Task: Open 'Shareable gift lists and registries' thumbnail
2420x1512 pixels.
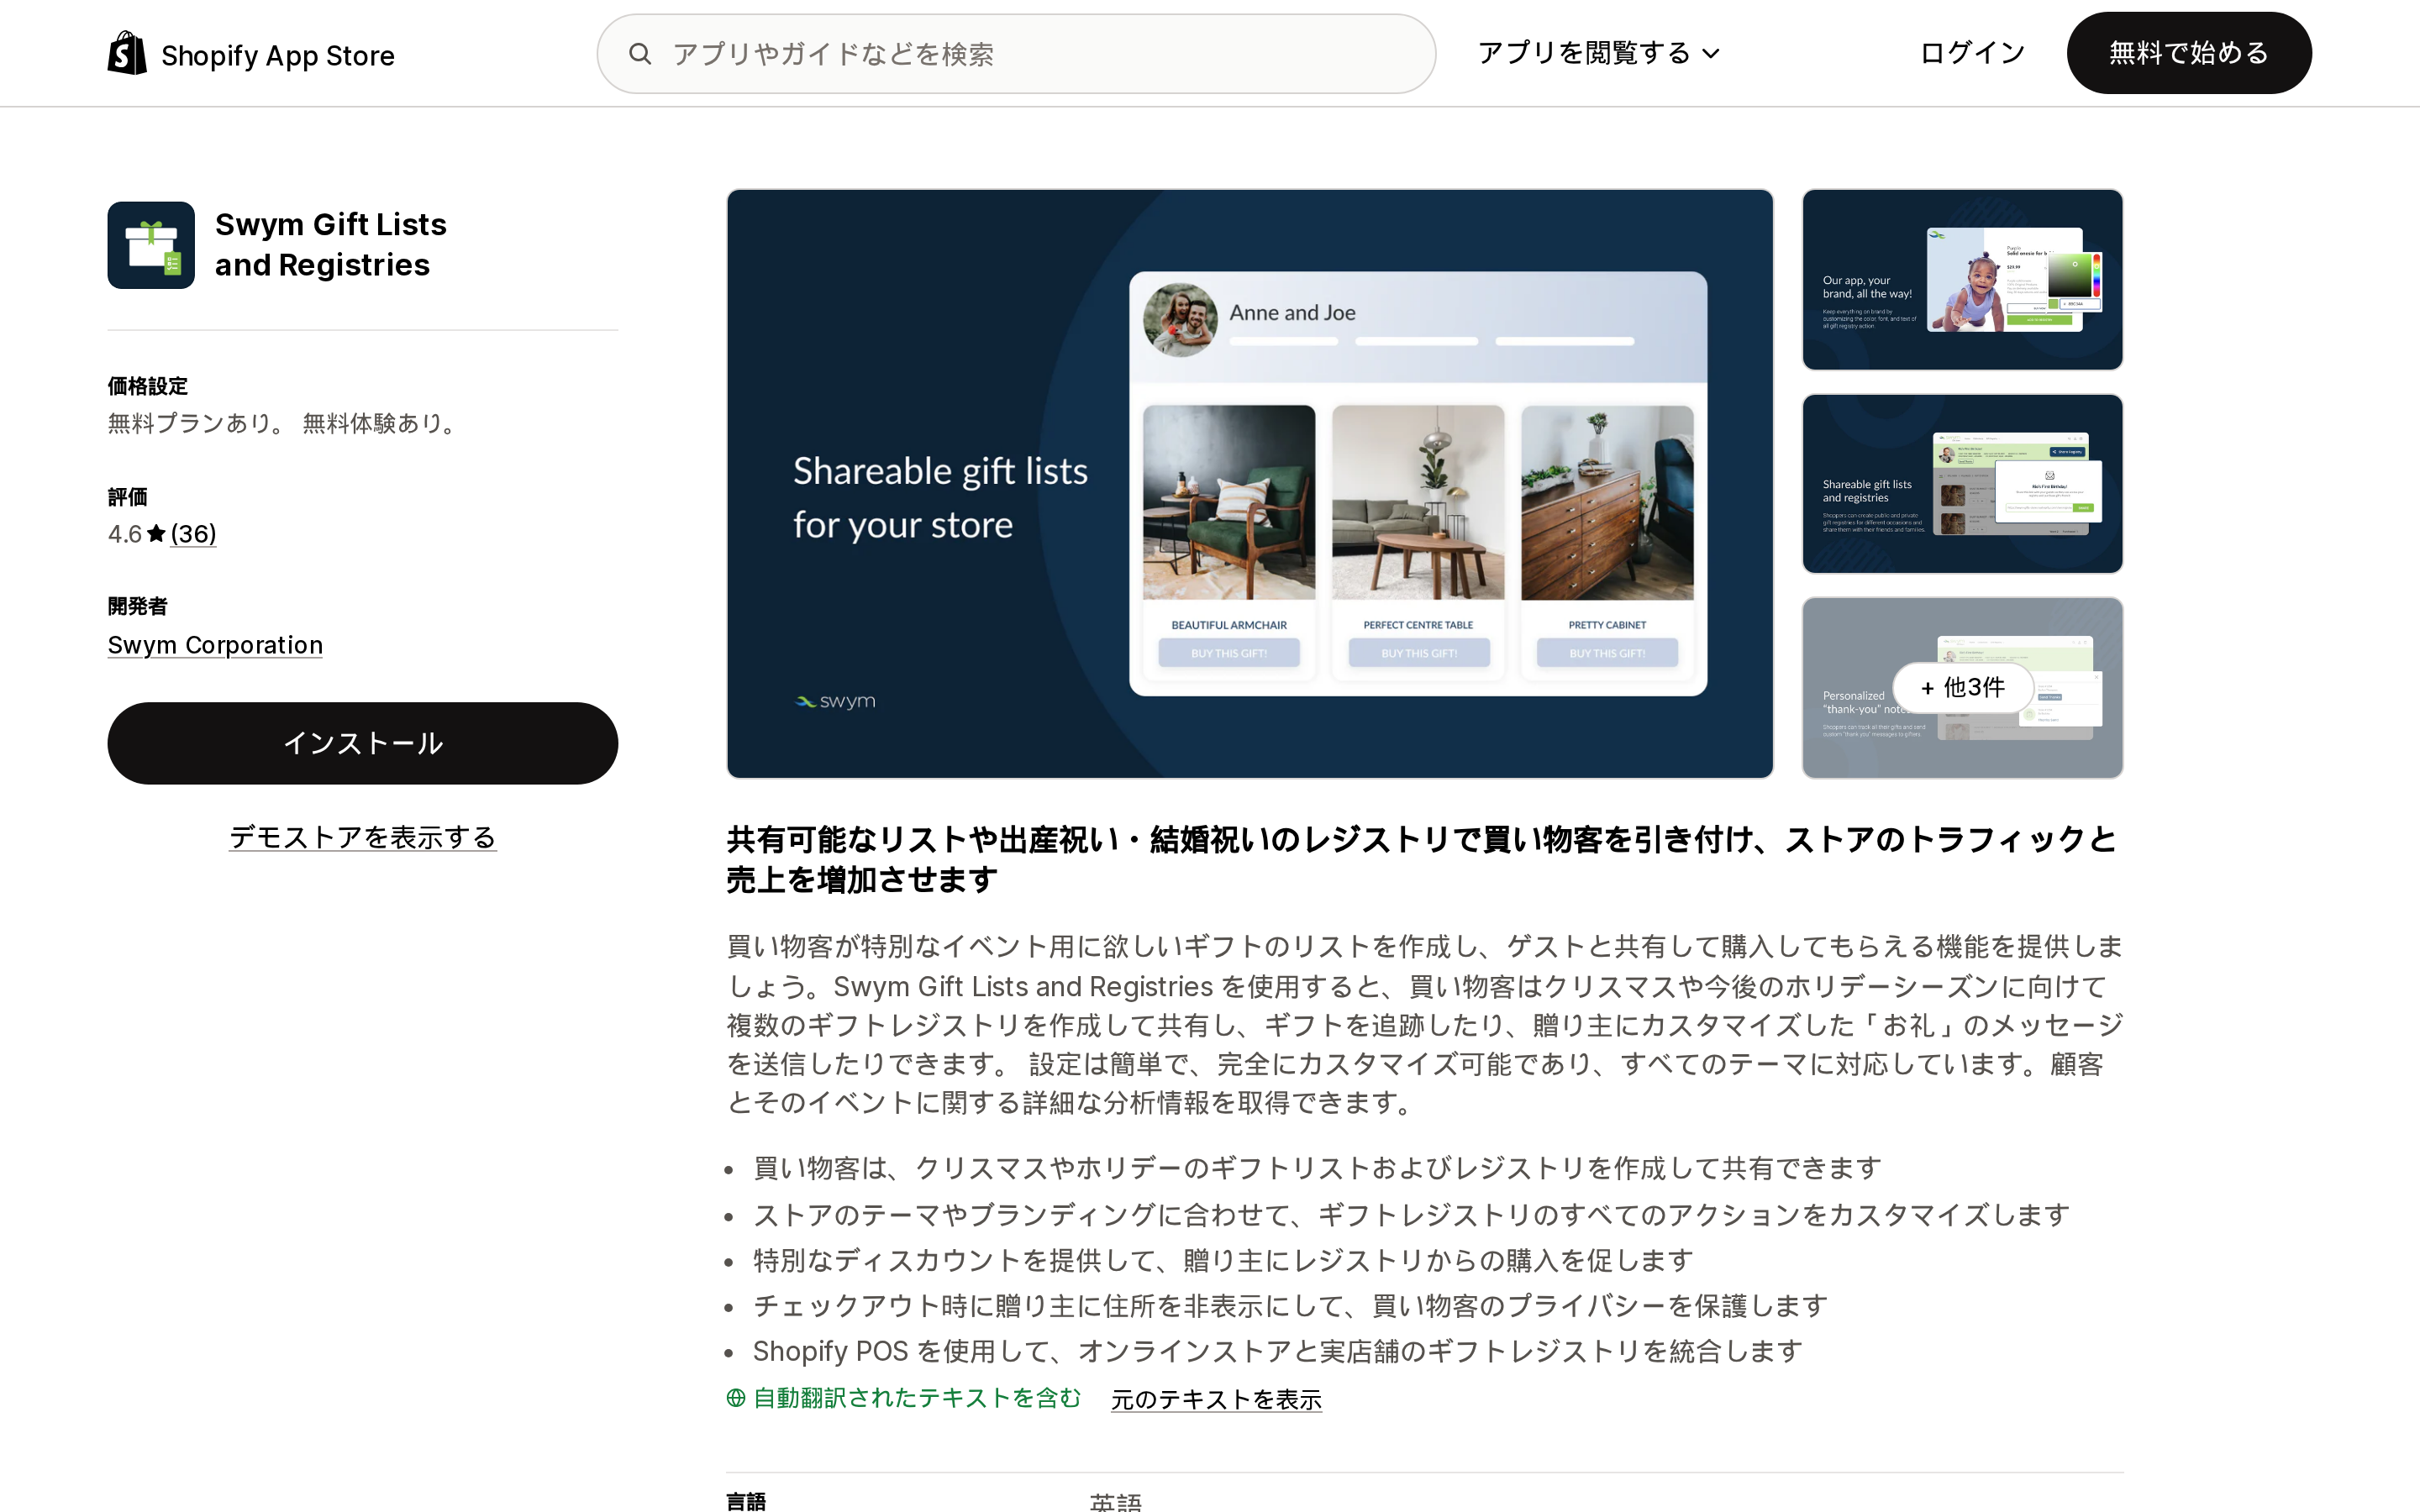Action: click(1962, 483)
